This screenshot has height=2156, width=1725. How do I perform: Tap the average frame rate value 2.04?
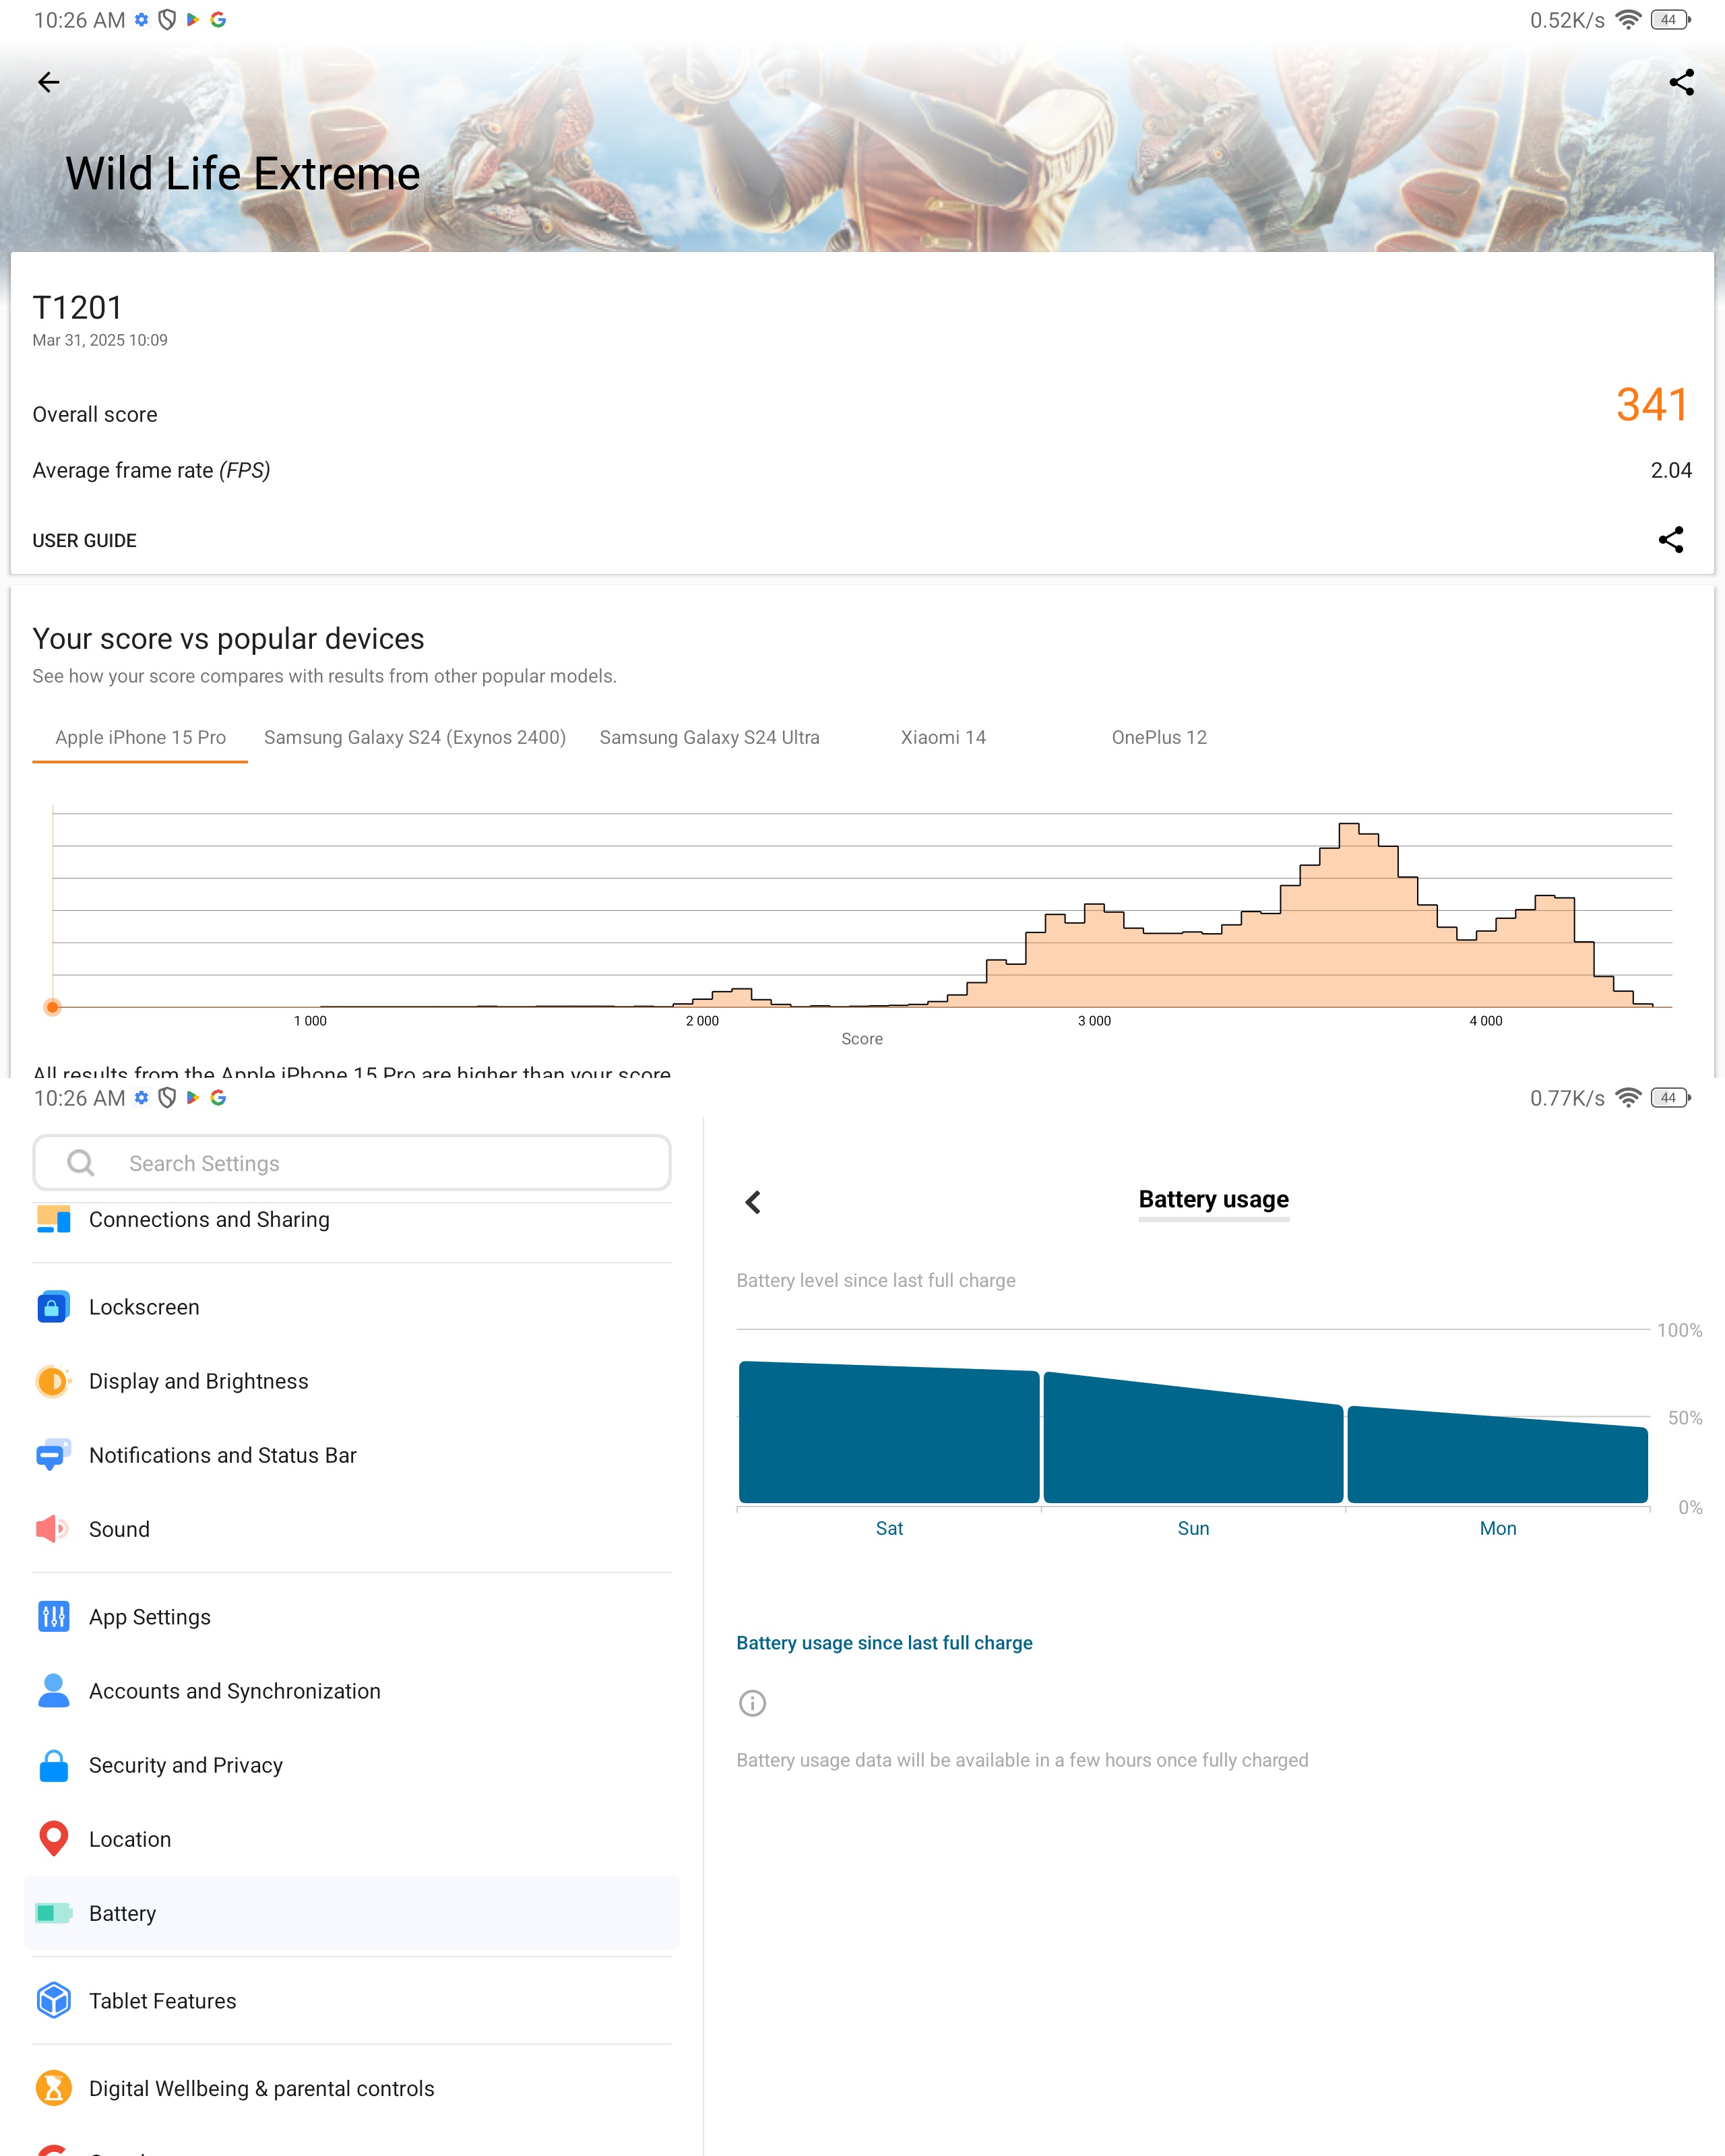[1670, 470]
